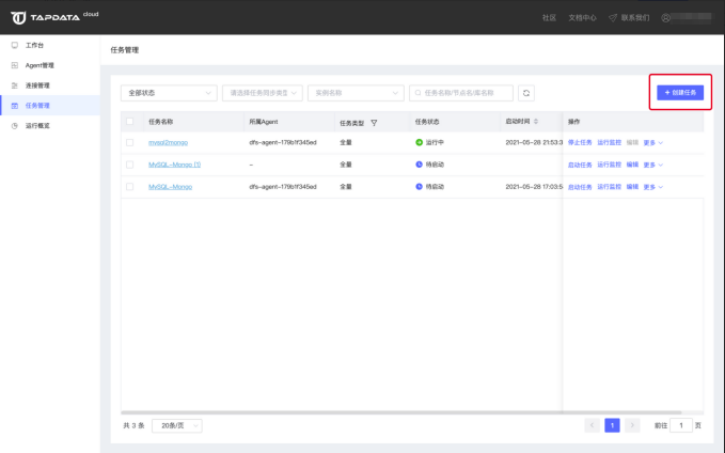Open the MySQL-Mongo (1) task link
Image resolution: width=725 pixels, height=453 pixels.
(x=174, y=165)
